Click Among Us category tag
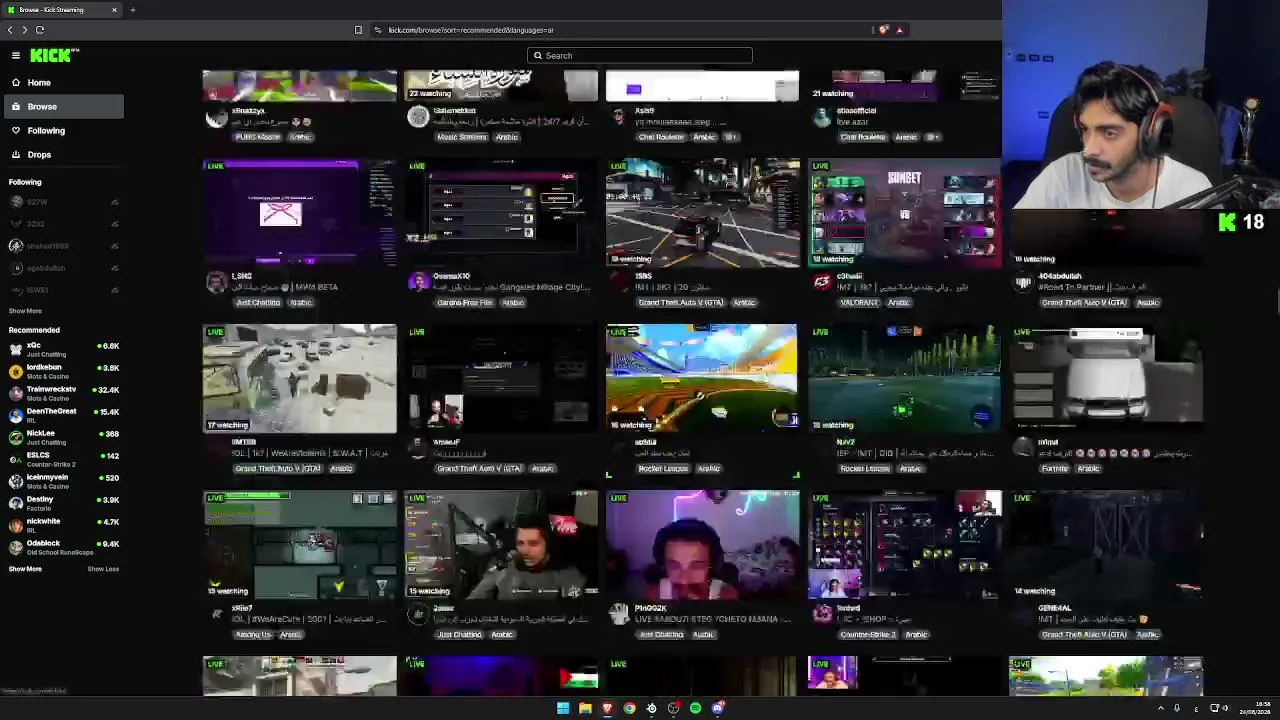 pyautogui.click(x=253, y=635)
